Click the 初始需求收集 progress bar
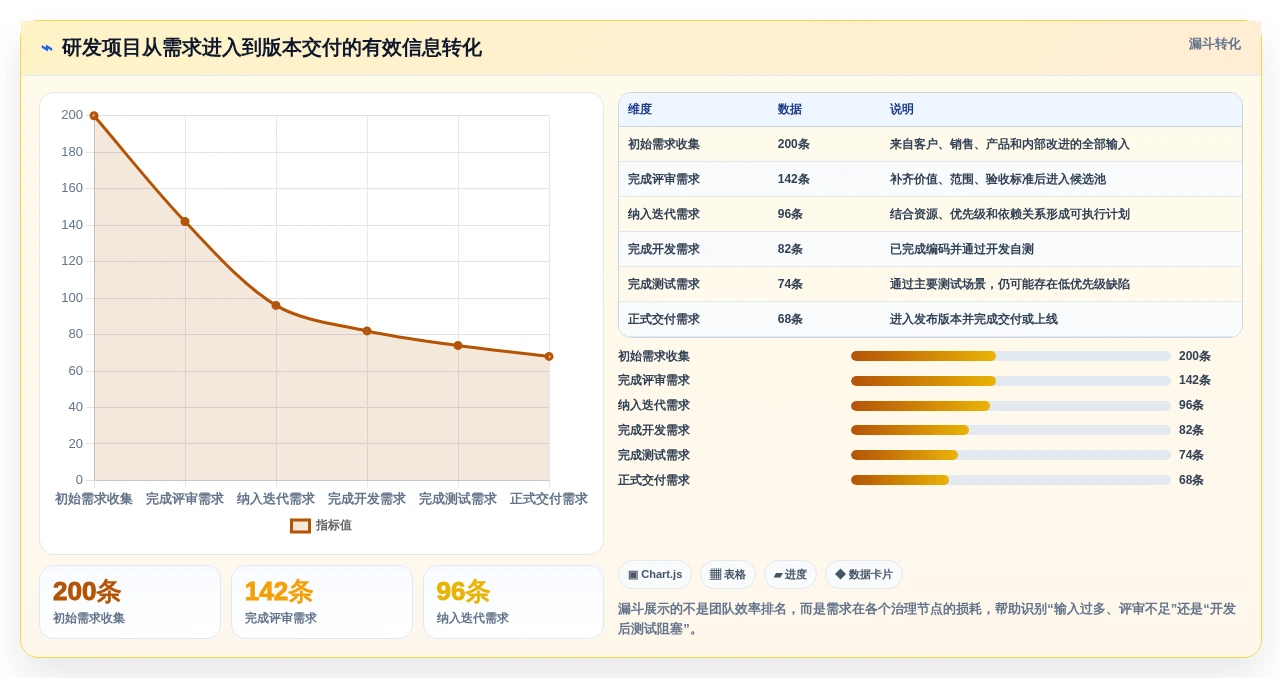The width and height of the screenshot is (1282, 678). point(1011,356)
